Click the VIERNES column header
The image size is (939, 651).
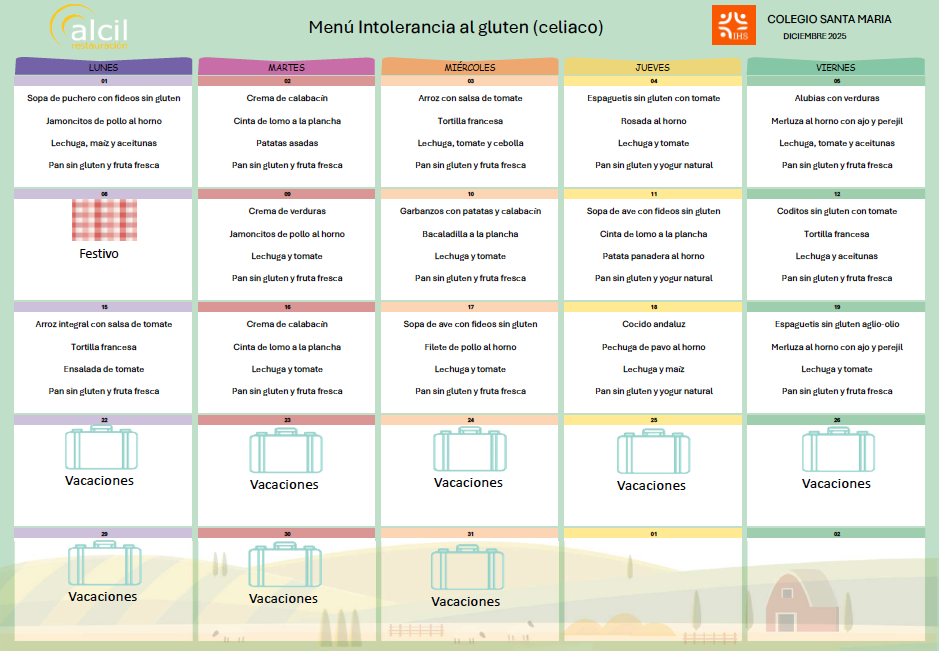tap(836, 67)
